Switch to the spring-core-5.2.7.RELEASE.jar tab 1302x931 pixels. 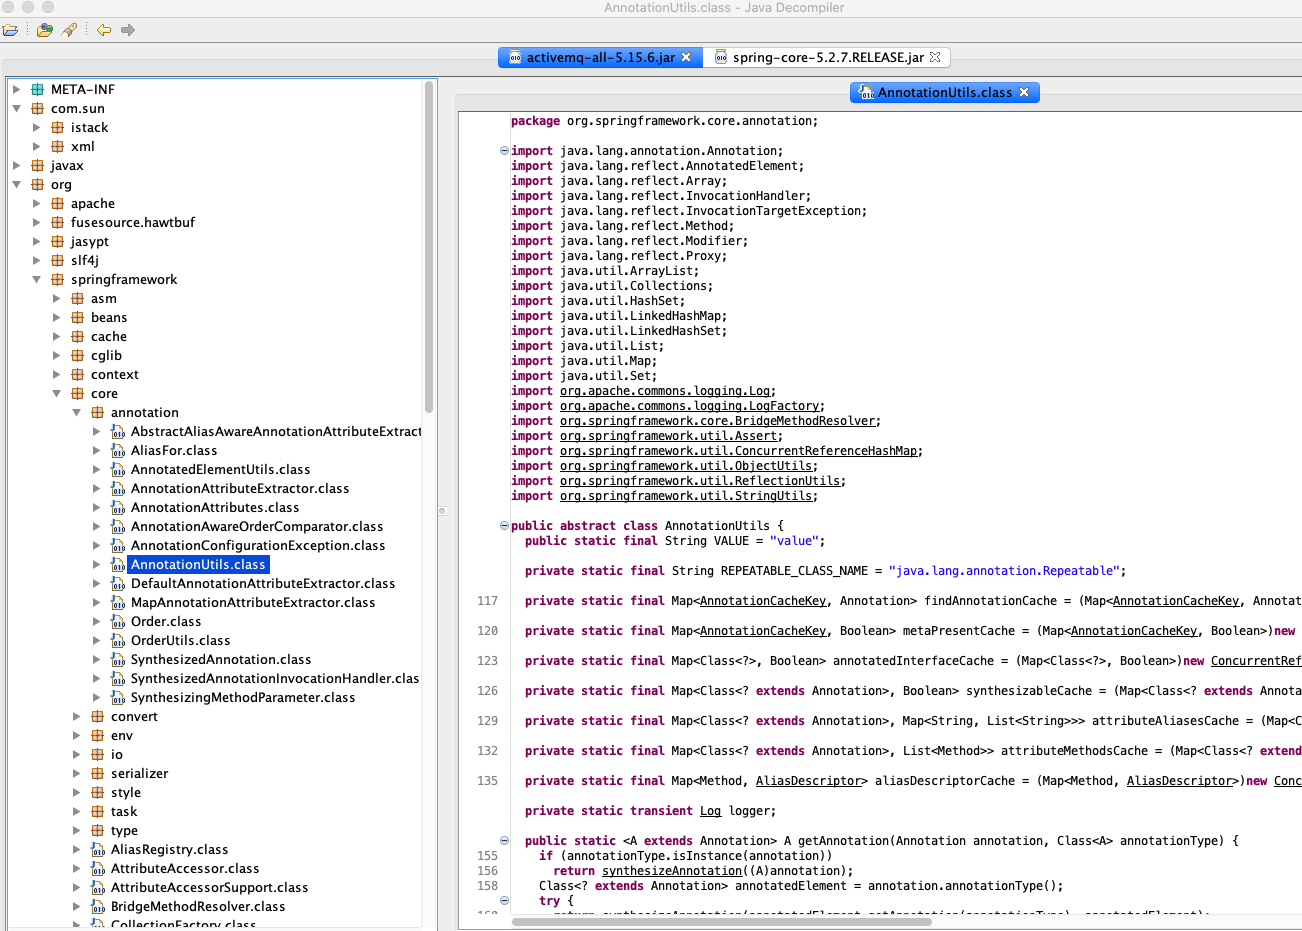coord(830,57)
